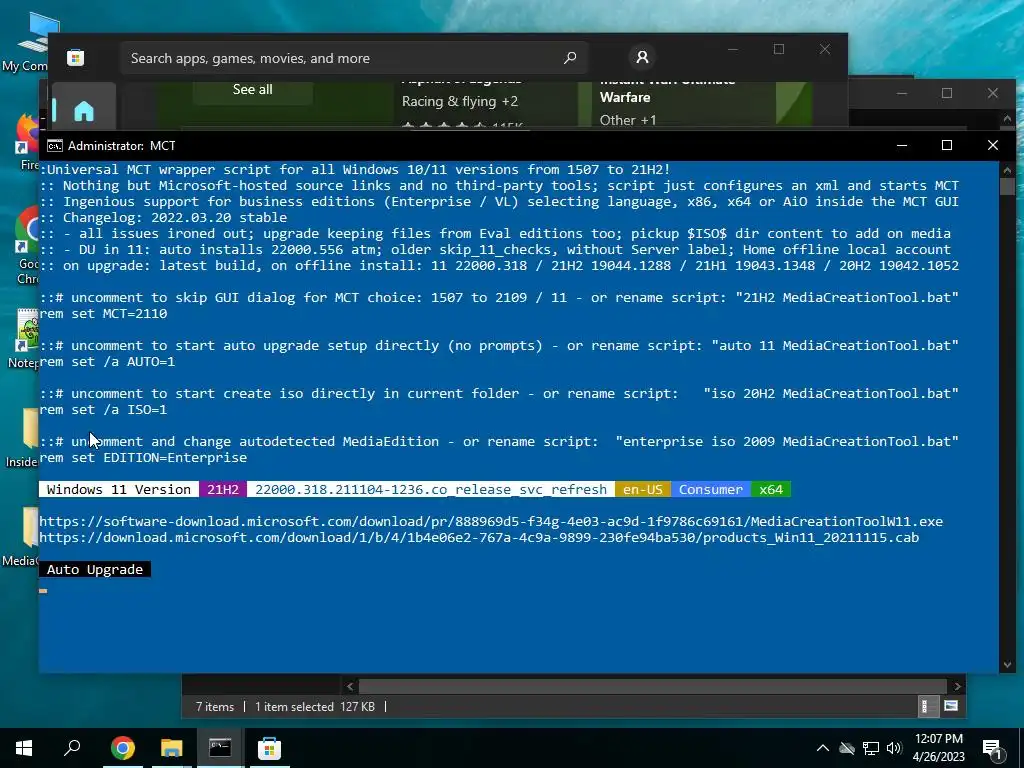This screenshot has width=1024, height=768.
Task: Select the Insider folder on desktop
Action: (x=24, y=438)
